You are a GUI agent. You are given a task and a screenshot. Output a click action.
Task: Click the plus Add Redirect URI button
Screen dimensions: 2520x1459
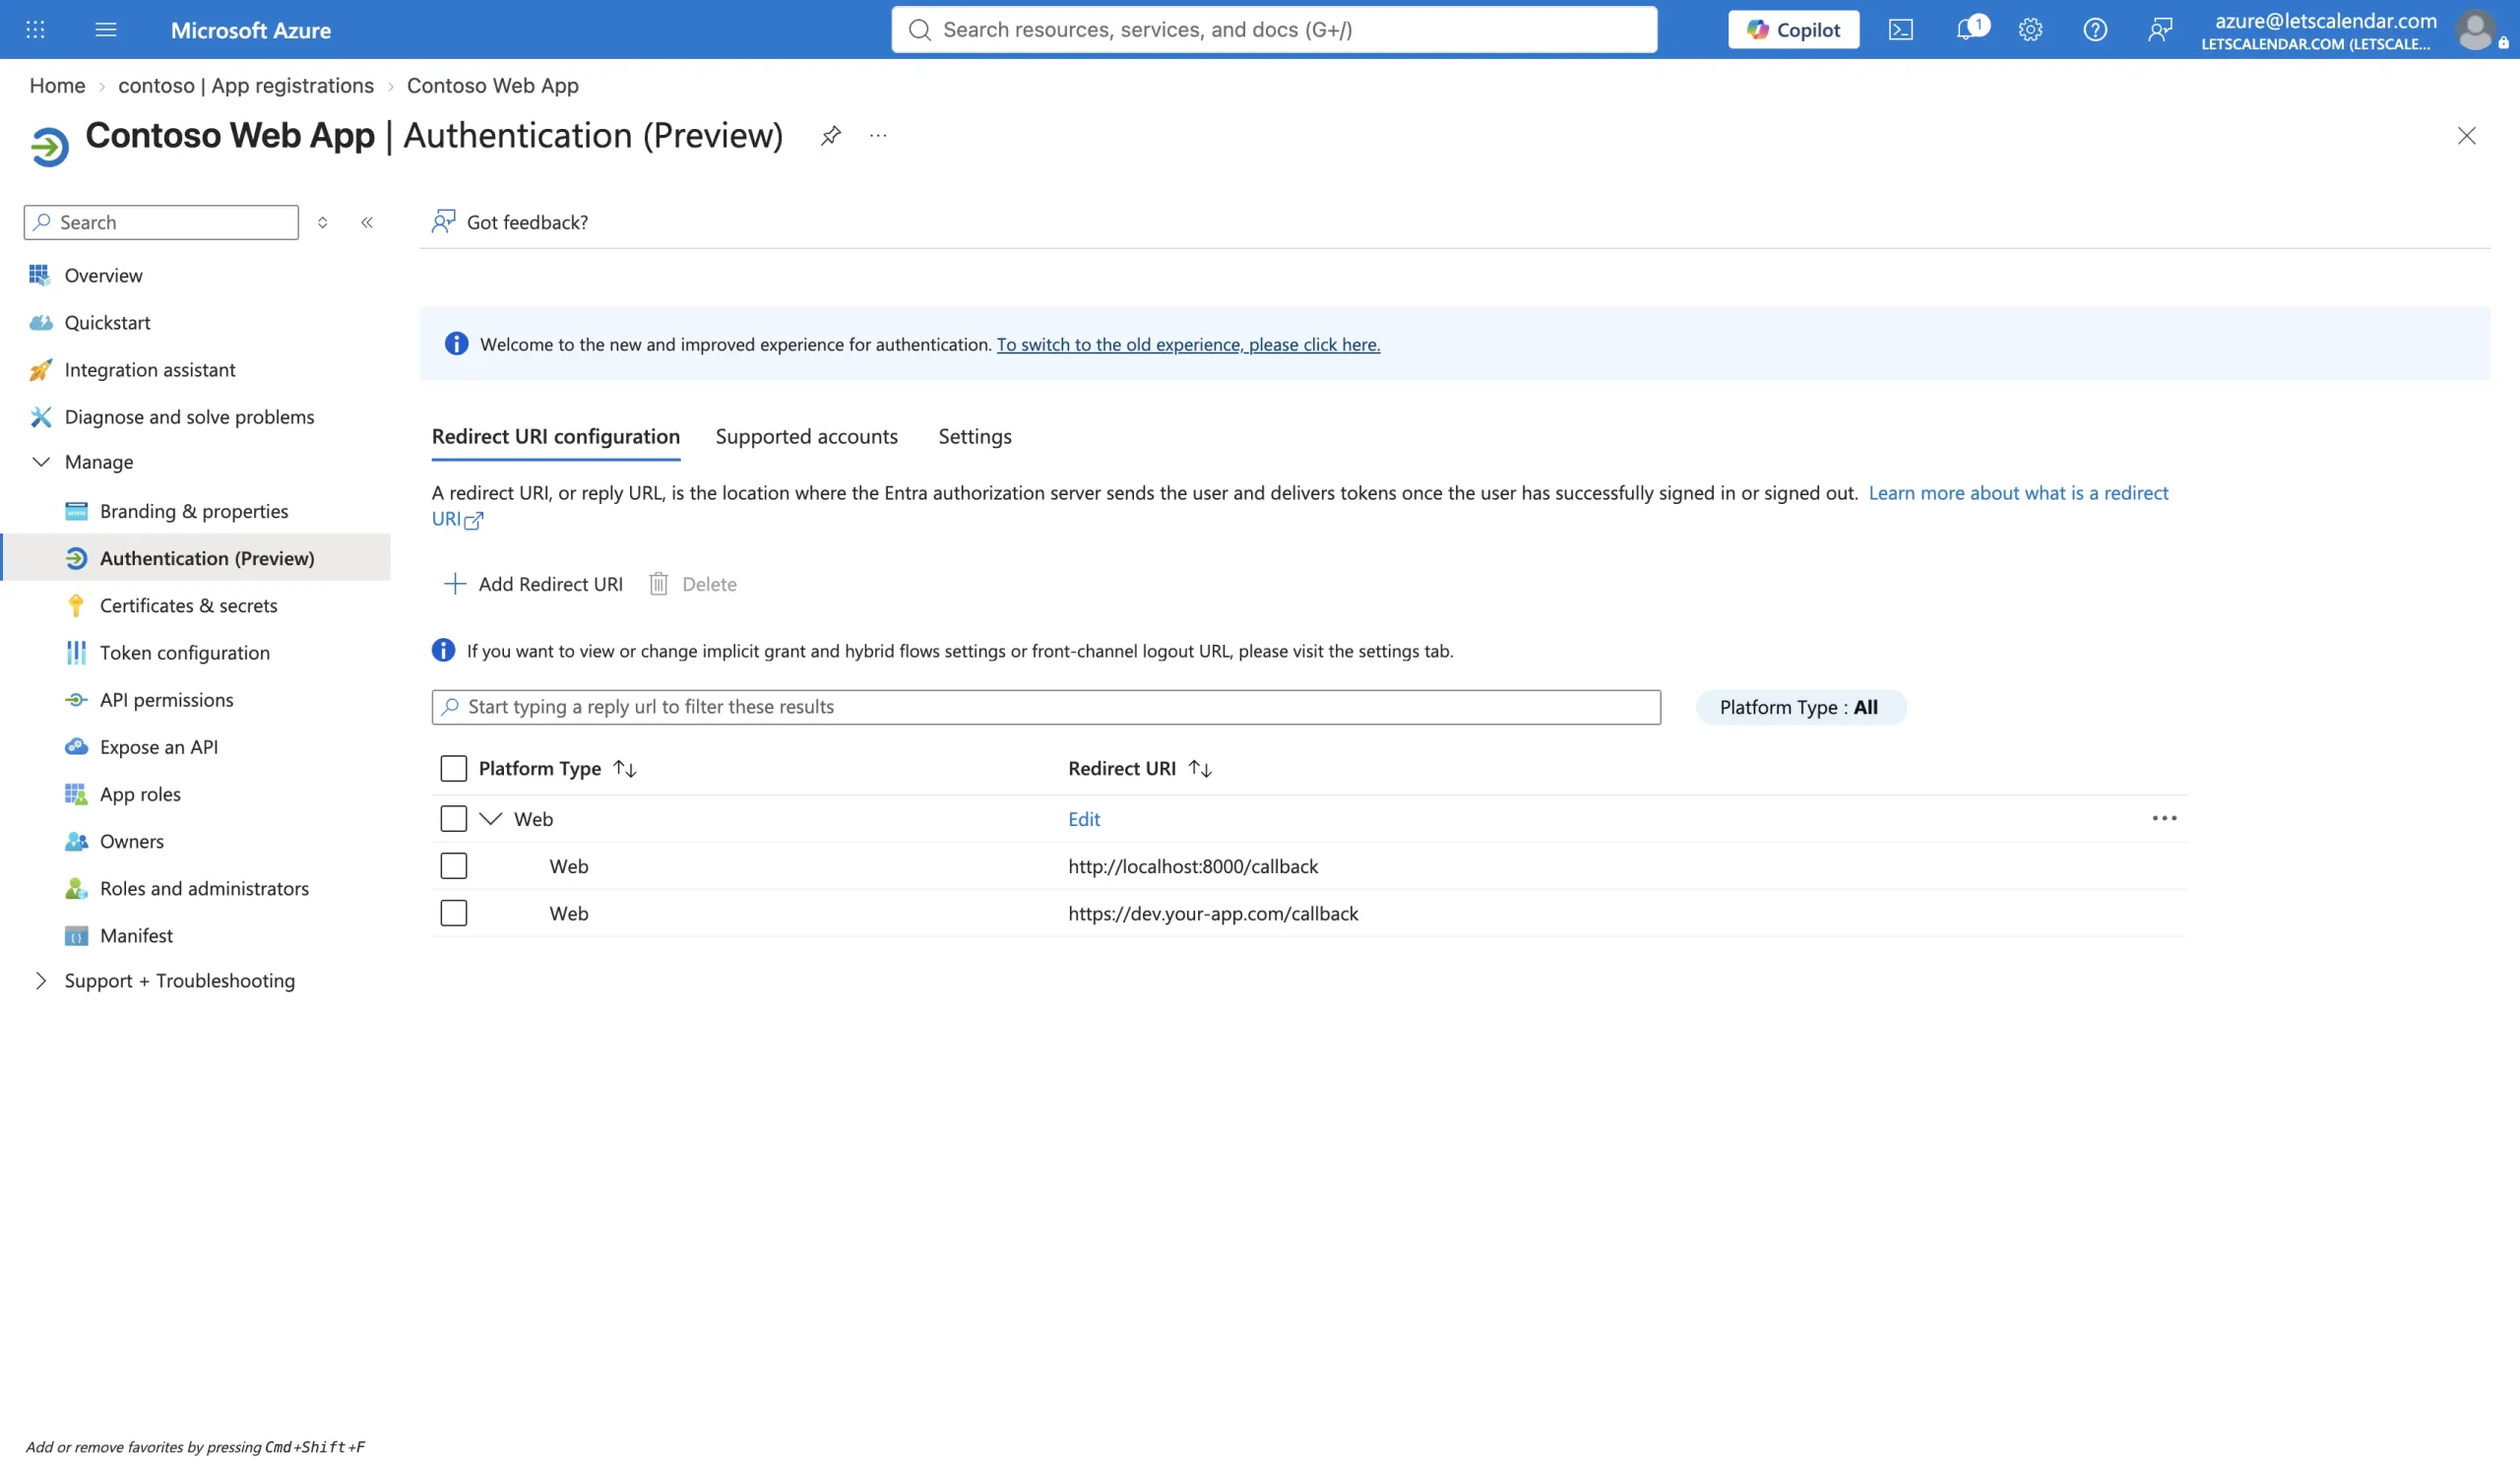tap(532, 584)
